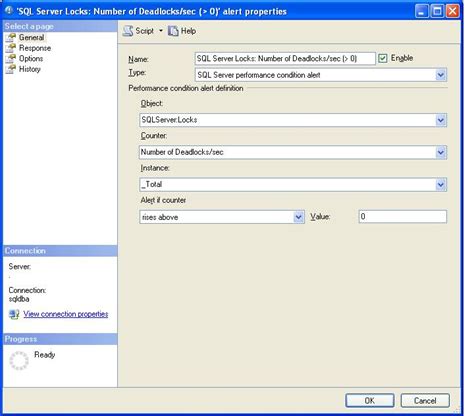This screenshot has width=474, height=416.
Task: Click the OK button
Action: (x=370, y=400)
